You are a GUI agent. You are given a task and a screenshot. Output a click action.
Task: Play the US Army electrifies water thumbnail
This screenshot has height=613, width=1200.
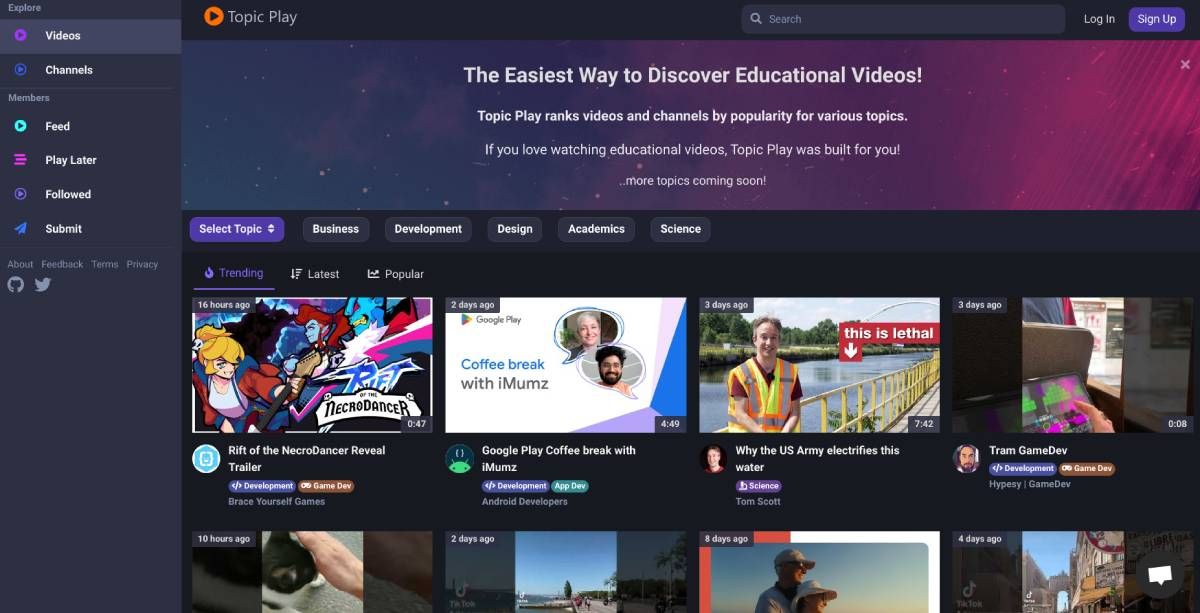(819, 365)
